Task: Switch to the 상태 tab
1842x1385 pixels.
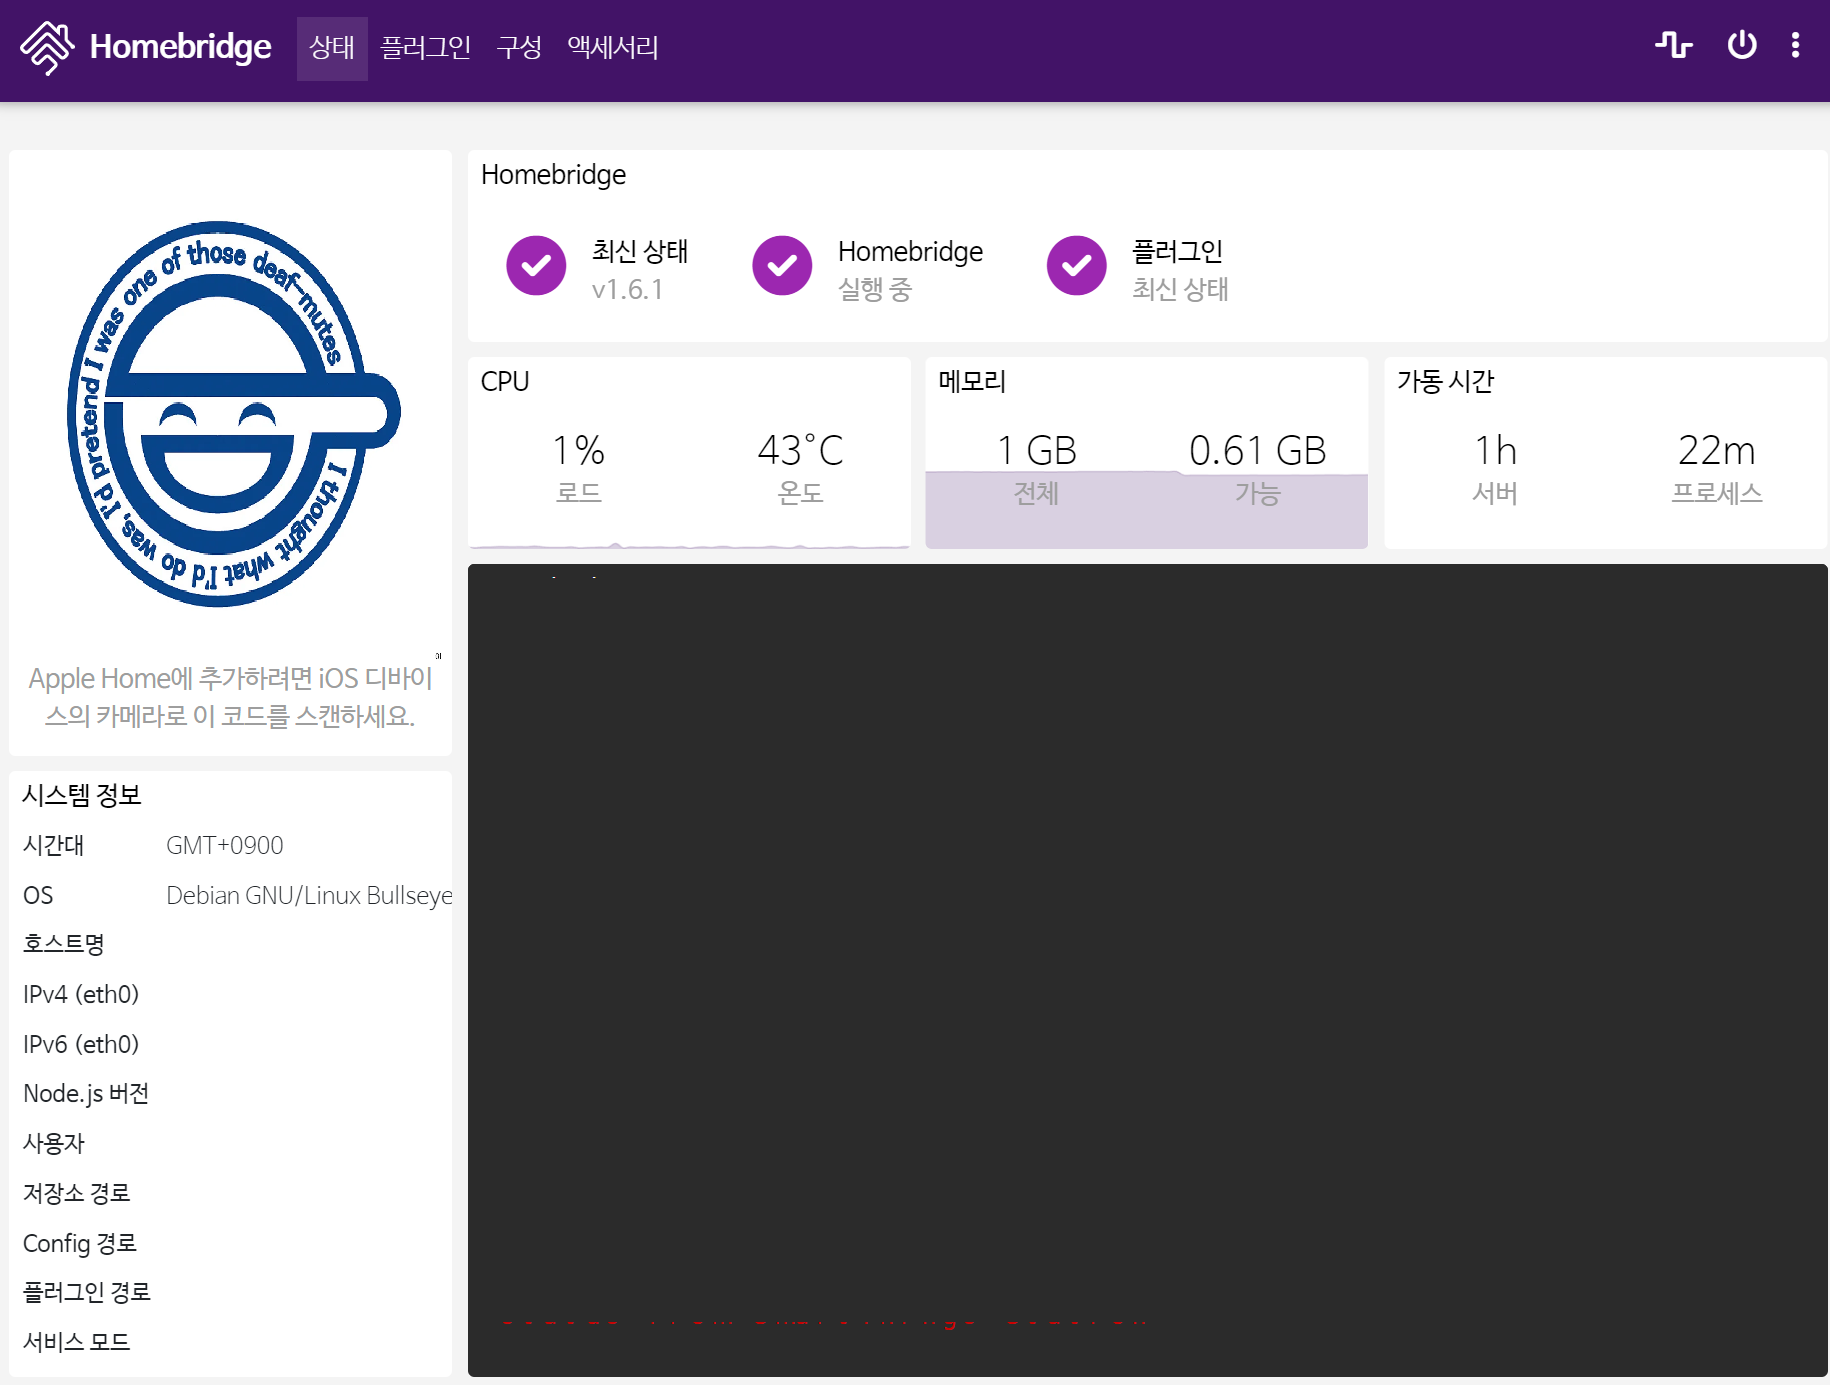Action: click(332, 48)
